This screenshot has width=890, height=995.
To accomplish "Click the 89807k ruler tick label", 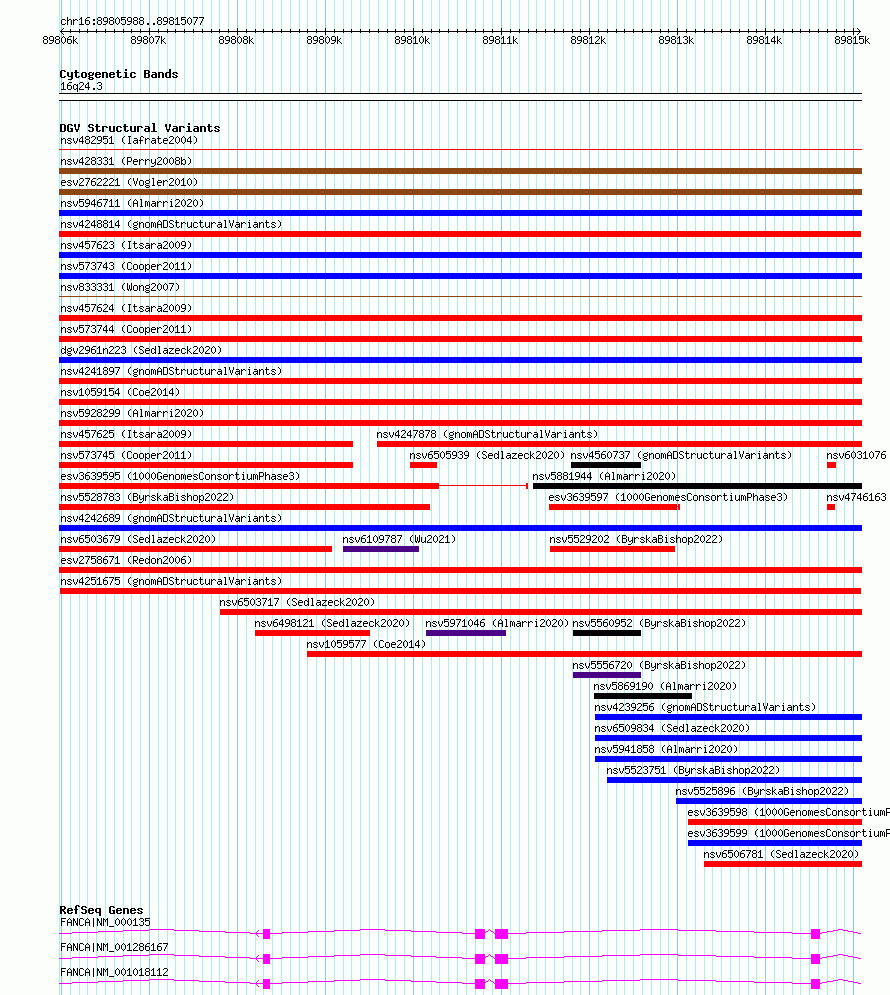I will [x=148, y=39].
